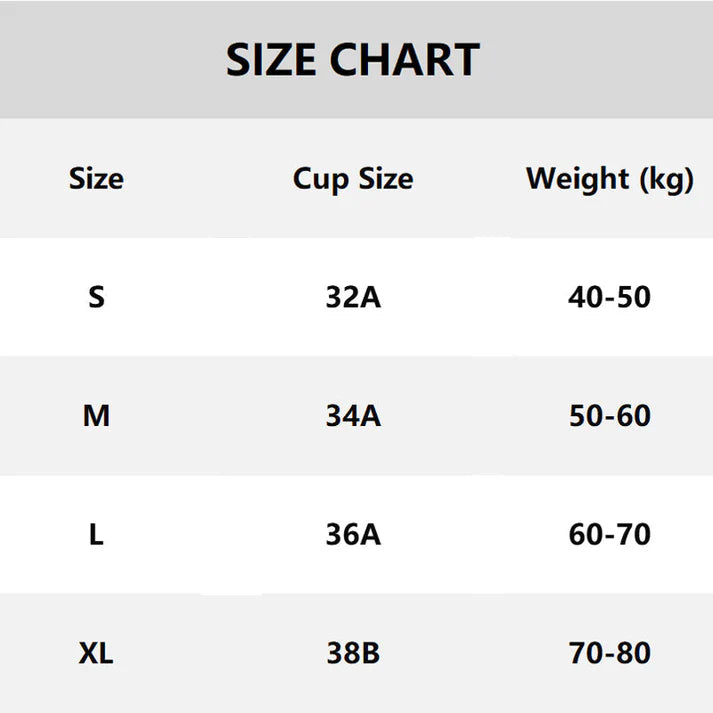Choose the 50-60 weight range
The width and height of the screenshot is (713, 713).
(x=609, y=416)
